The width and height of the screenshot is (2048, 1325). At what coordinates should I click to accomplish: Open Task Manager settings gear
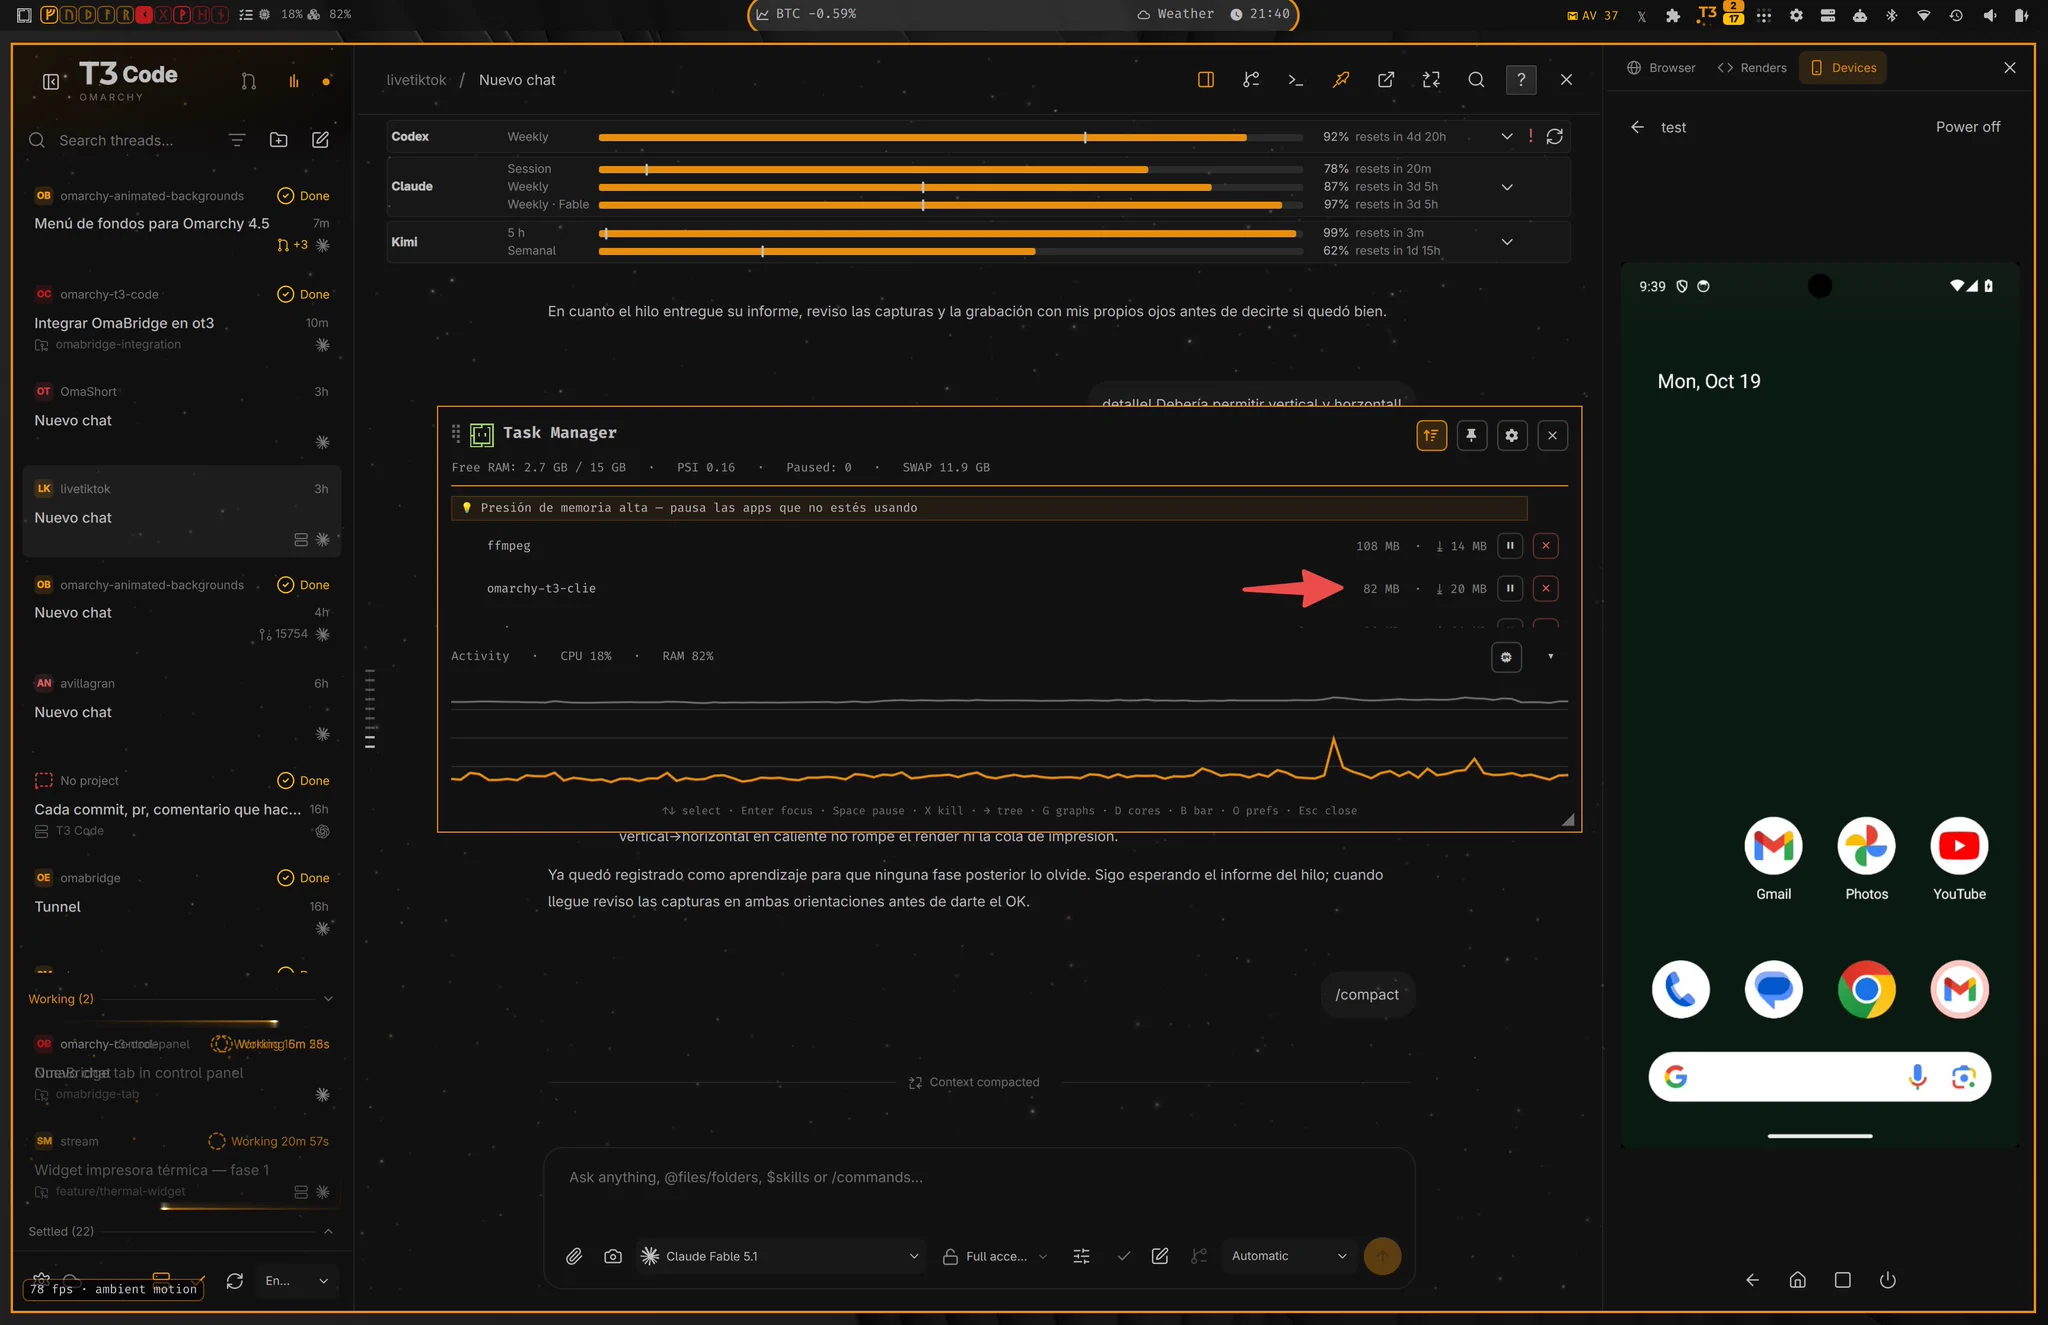point(1512,436)
